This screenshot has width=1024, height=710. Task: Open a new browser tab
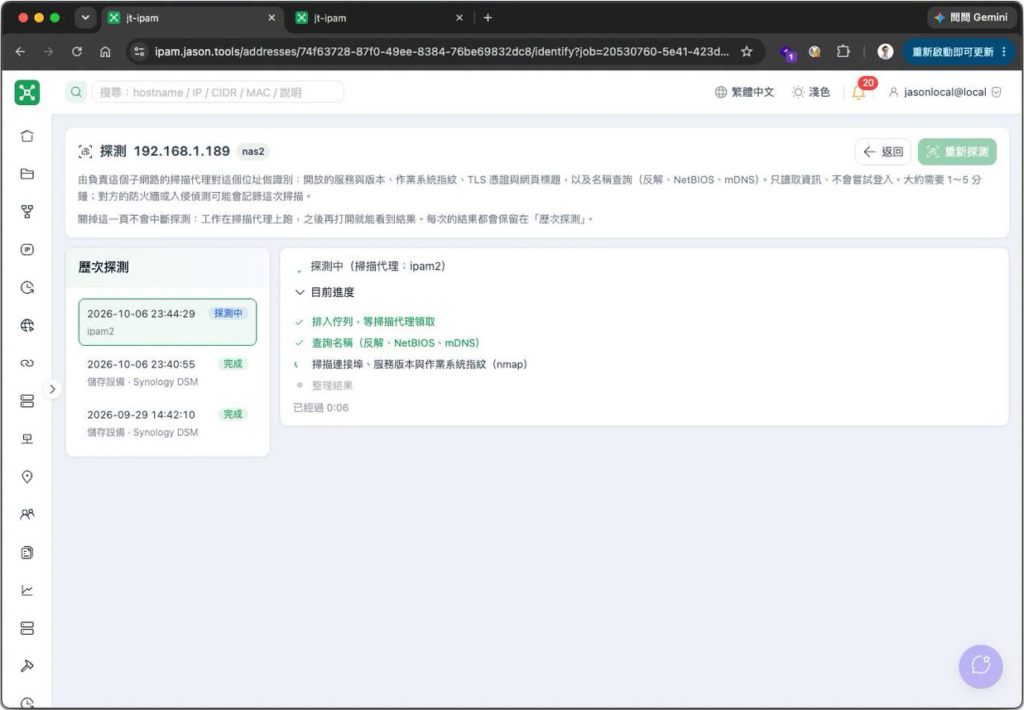[488, 18]
